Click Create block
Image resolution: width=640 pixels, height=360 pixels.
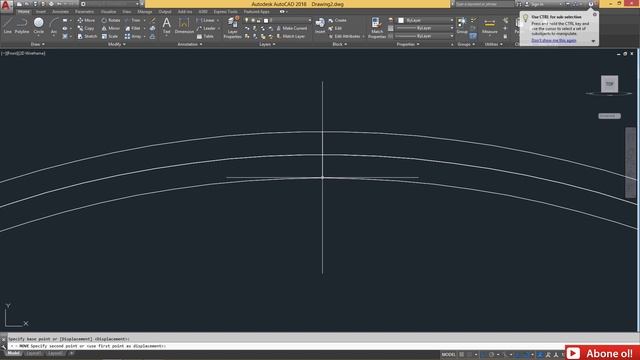[338, 20]
